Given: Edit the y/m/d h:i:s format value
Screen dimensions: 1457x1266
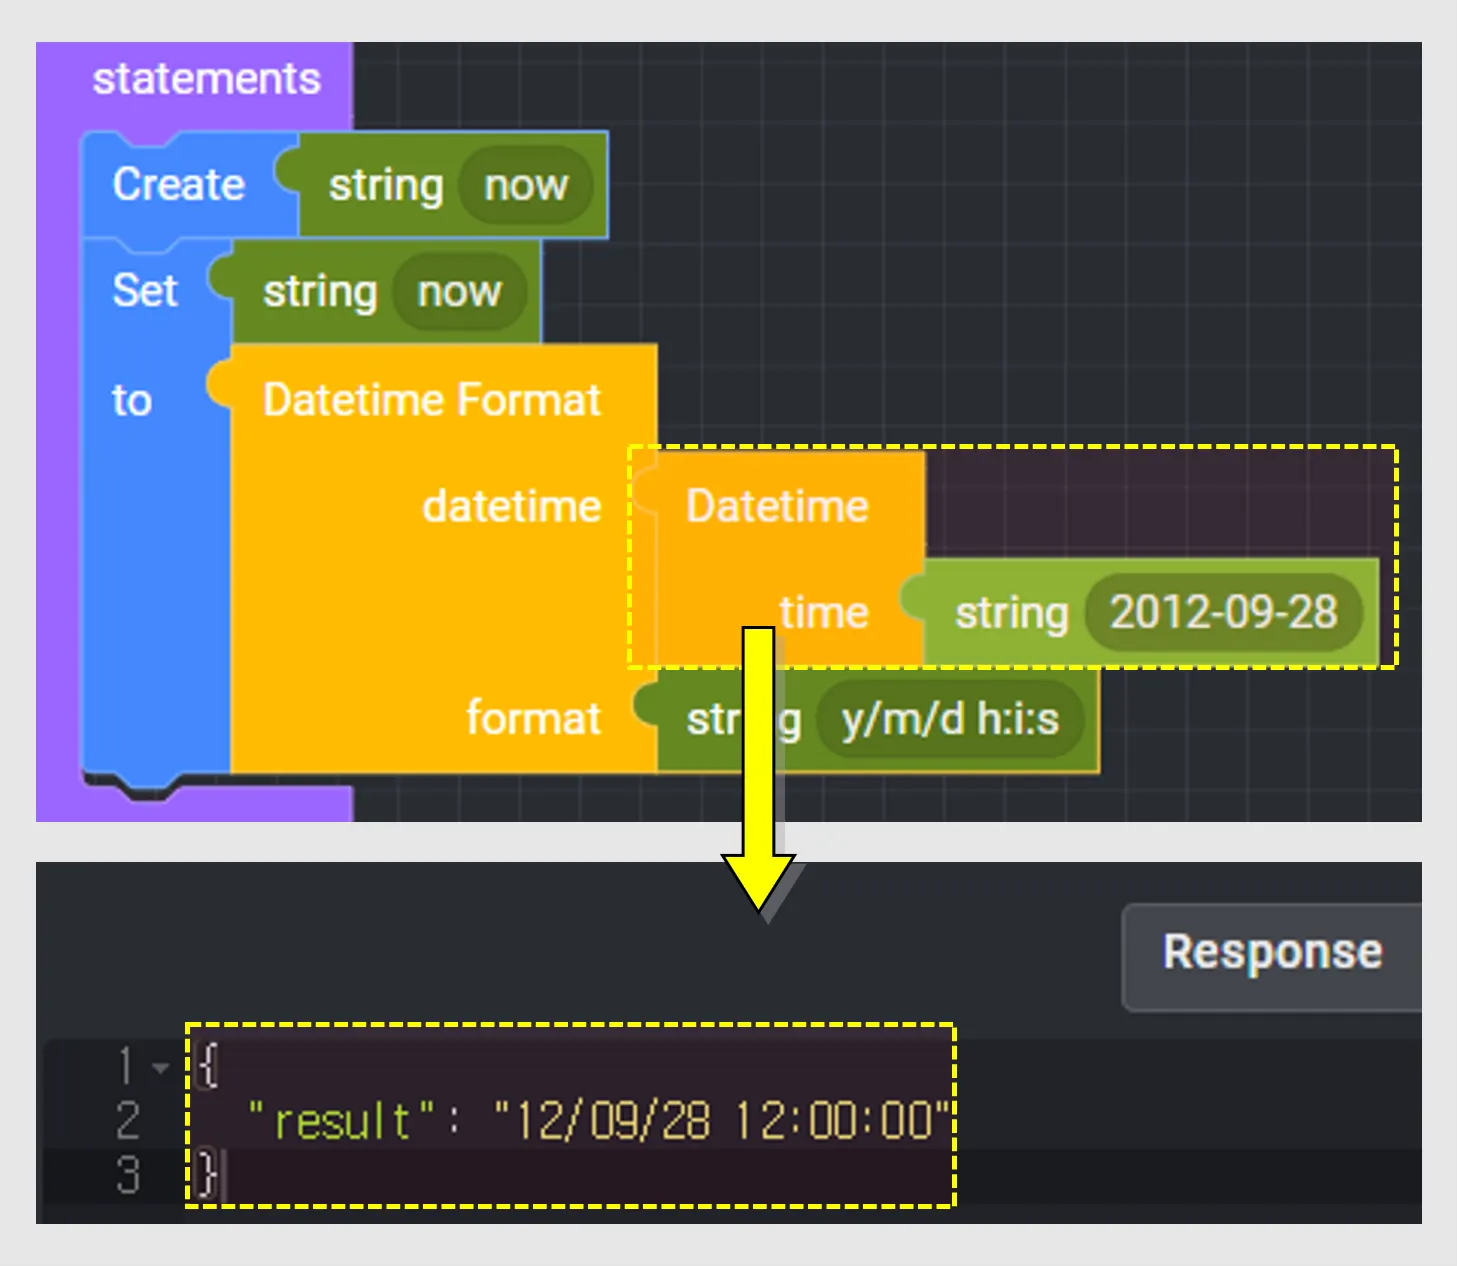Looking at the screenshot, I should coord(950,718).
